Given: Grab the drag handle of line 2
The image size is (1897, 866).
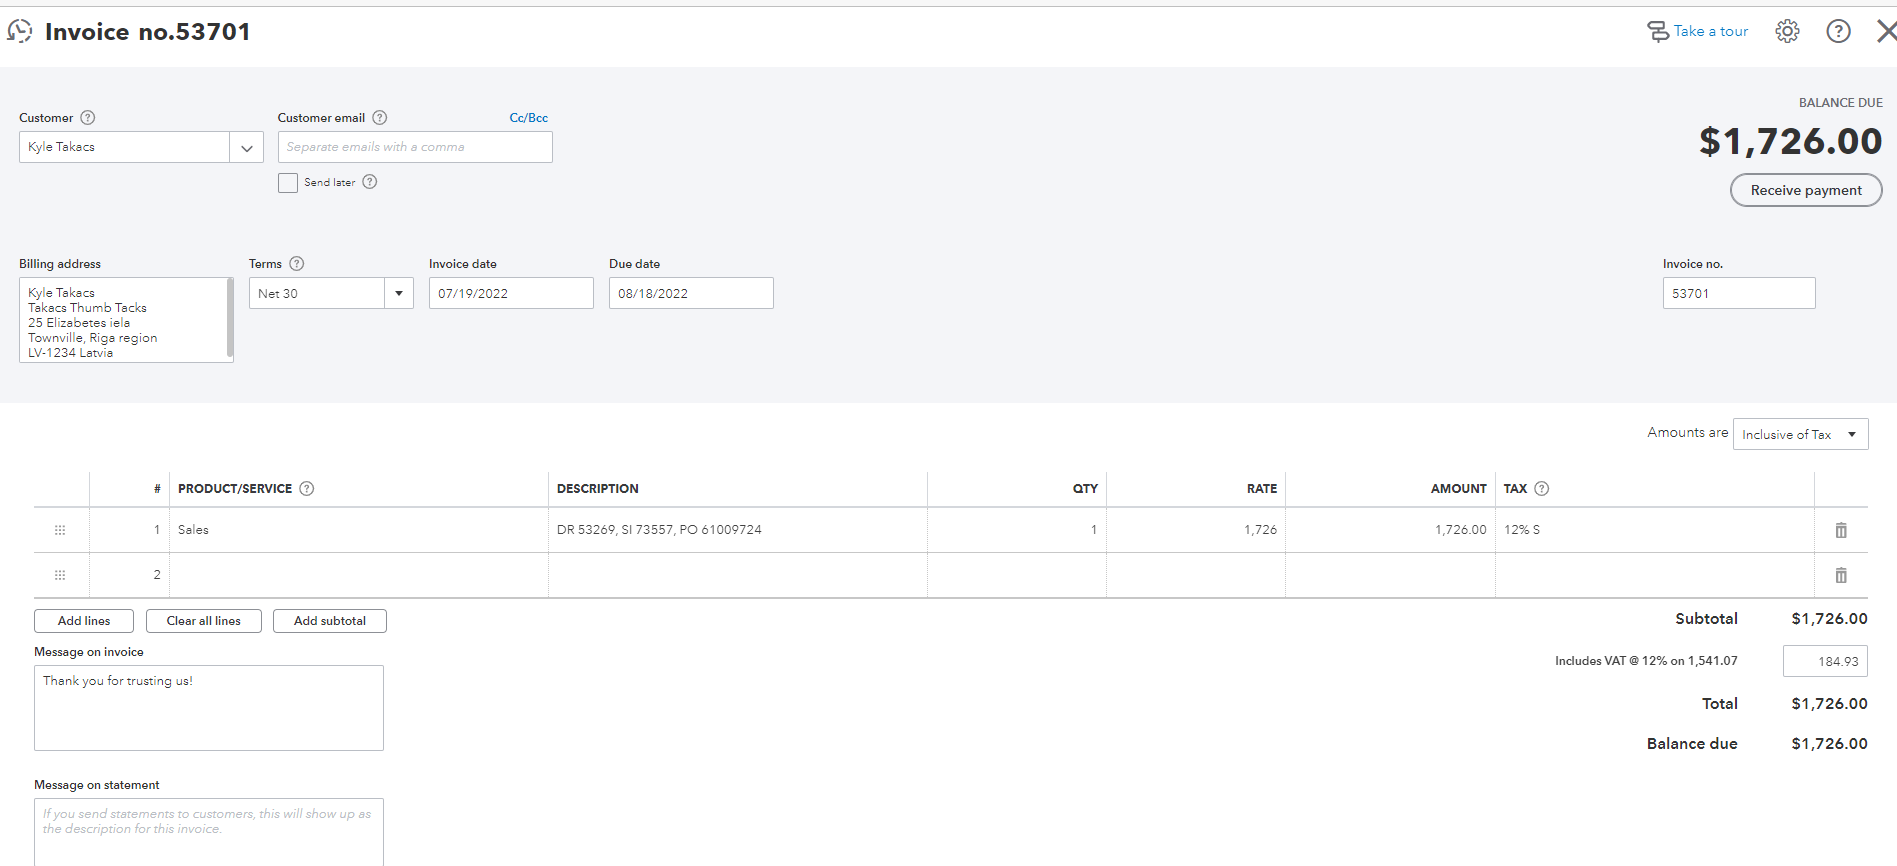Looking at the screenshot, I should point(60,575).
